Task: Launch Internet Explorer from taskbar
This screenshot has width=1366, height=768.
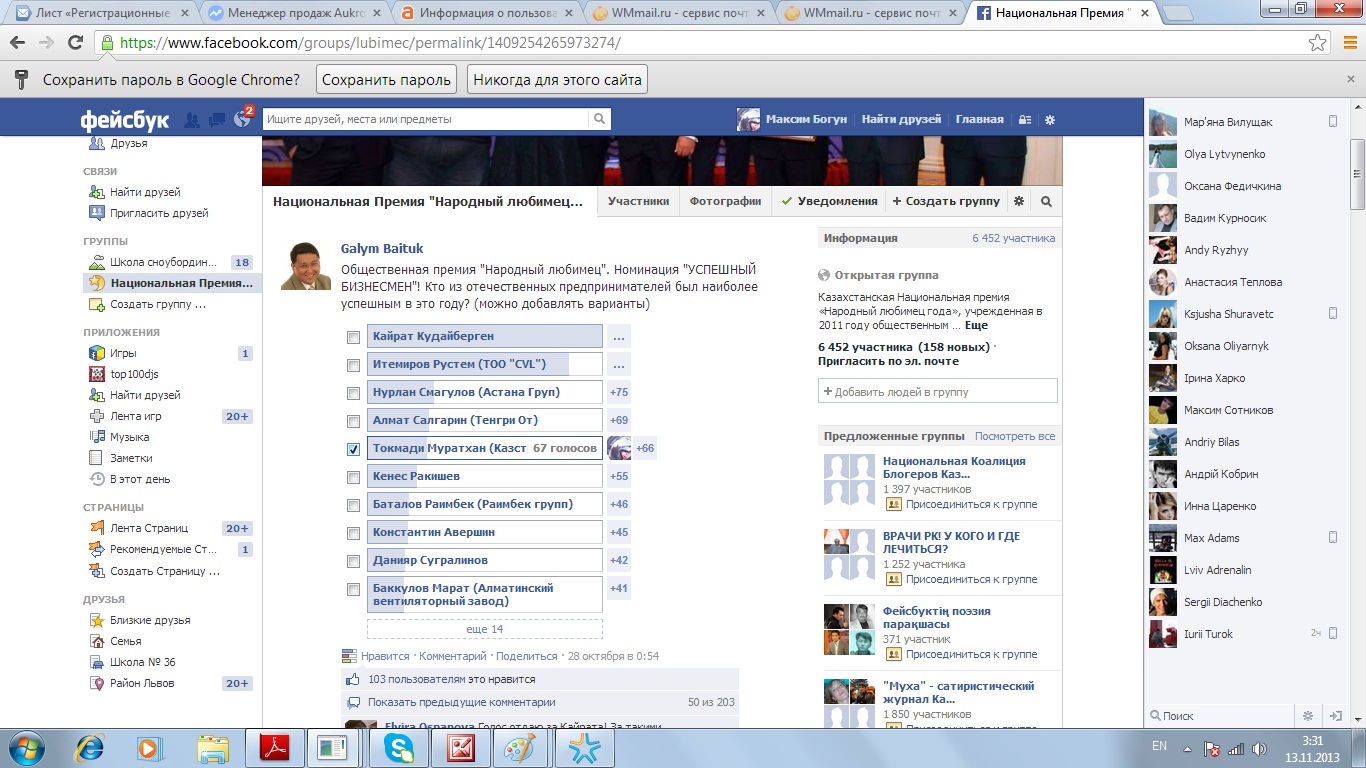Action: [x=91, y=748]
